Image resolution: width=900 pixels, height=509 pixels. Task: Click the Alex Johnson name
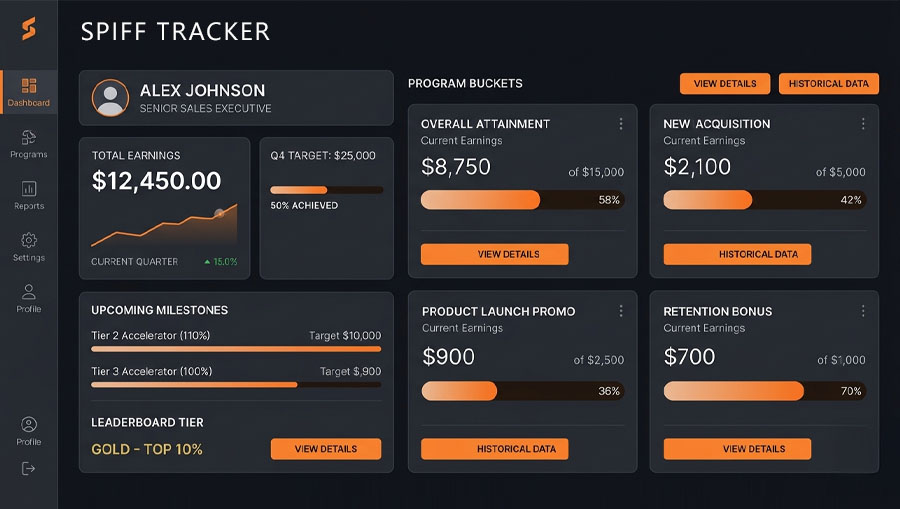tap(203, 90)
